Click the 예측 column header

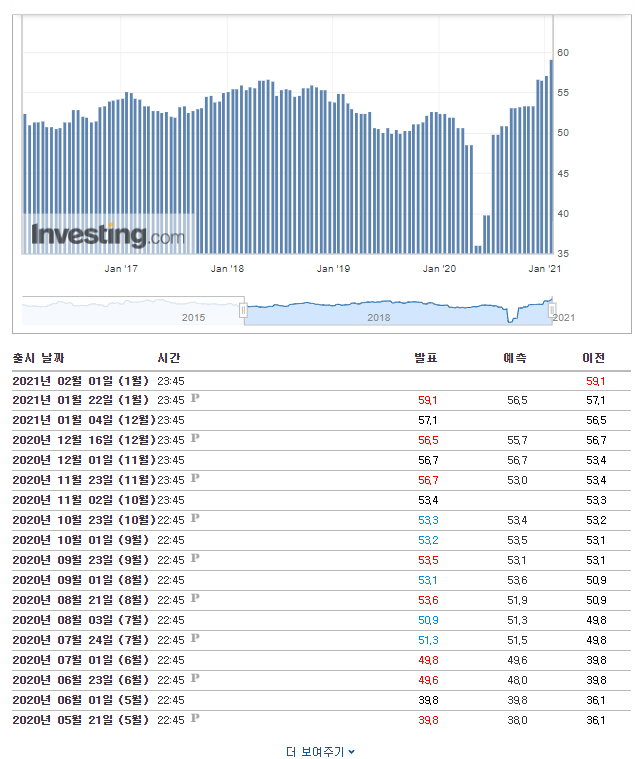pos(515,358)
